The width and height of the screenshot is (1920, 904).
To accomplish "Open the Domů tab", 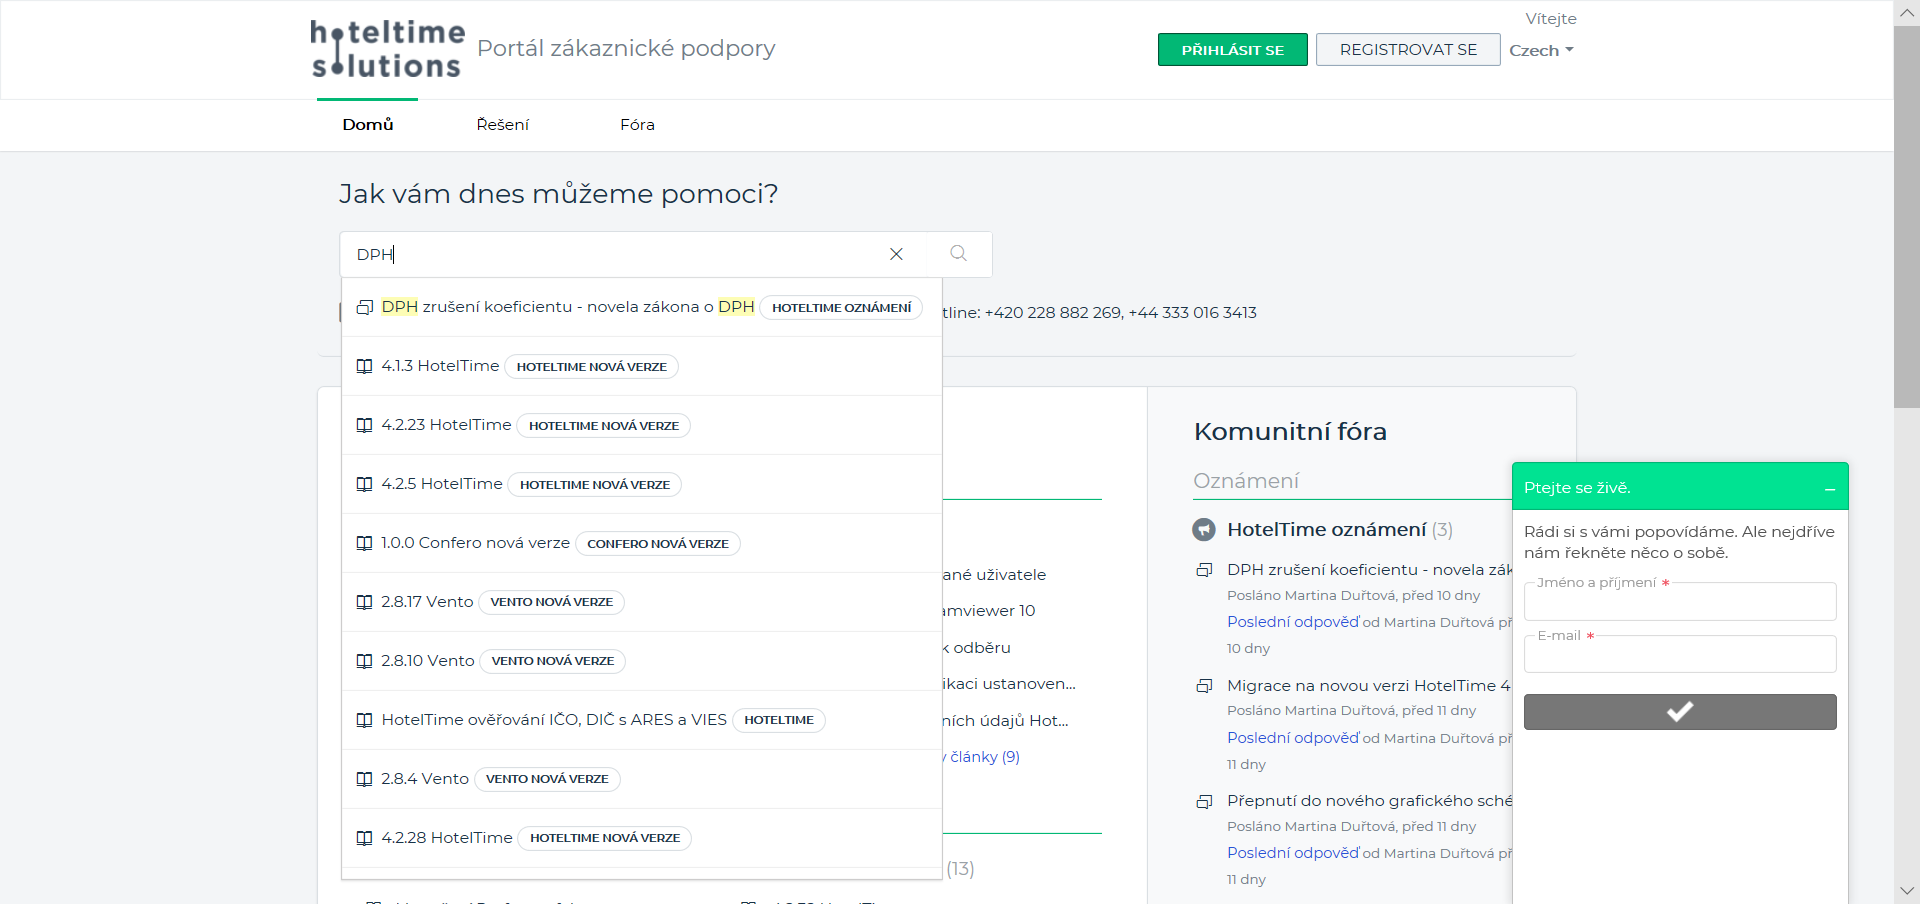I will (x=368, y=125).
